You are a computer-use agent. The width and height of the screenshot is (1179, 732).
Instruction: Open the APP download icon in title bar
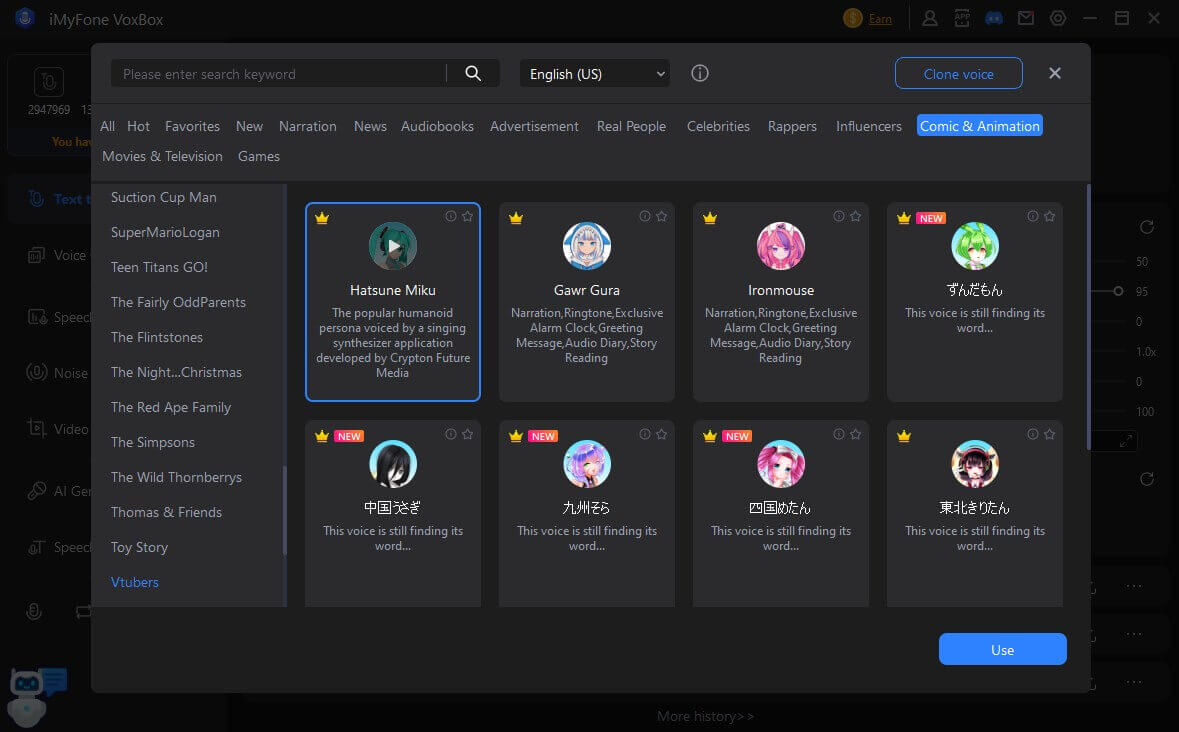pyautogui.click(x=962, y=18)
